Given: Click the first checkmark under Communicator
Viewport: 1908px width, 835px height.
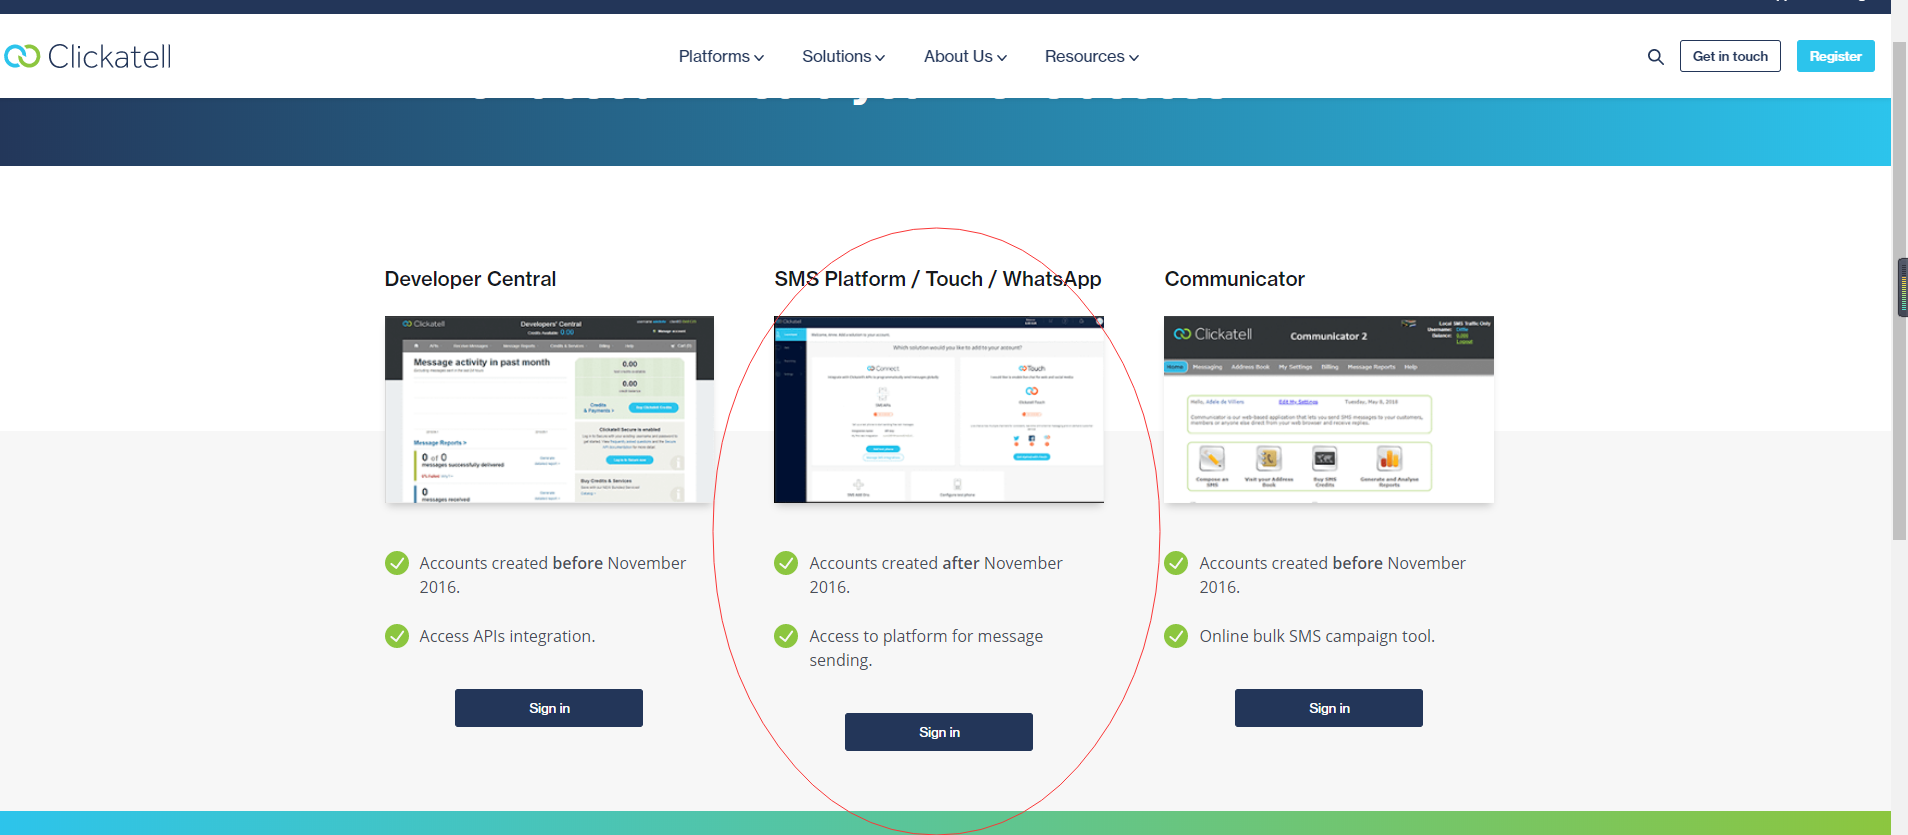Looking at the screenshot, I should pos(1176,563).
